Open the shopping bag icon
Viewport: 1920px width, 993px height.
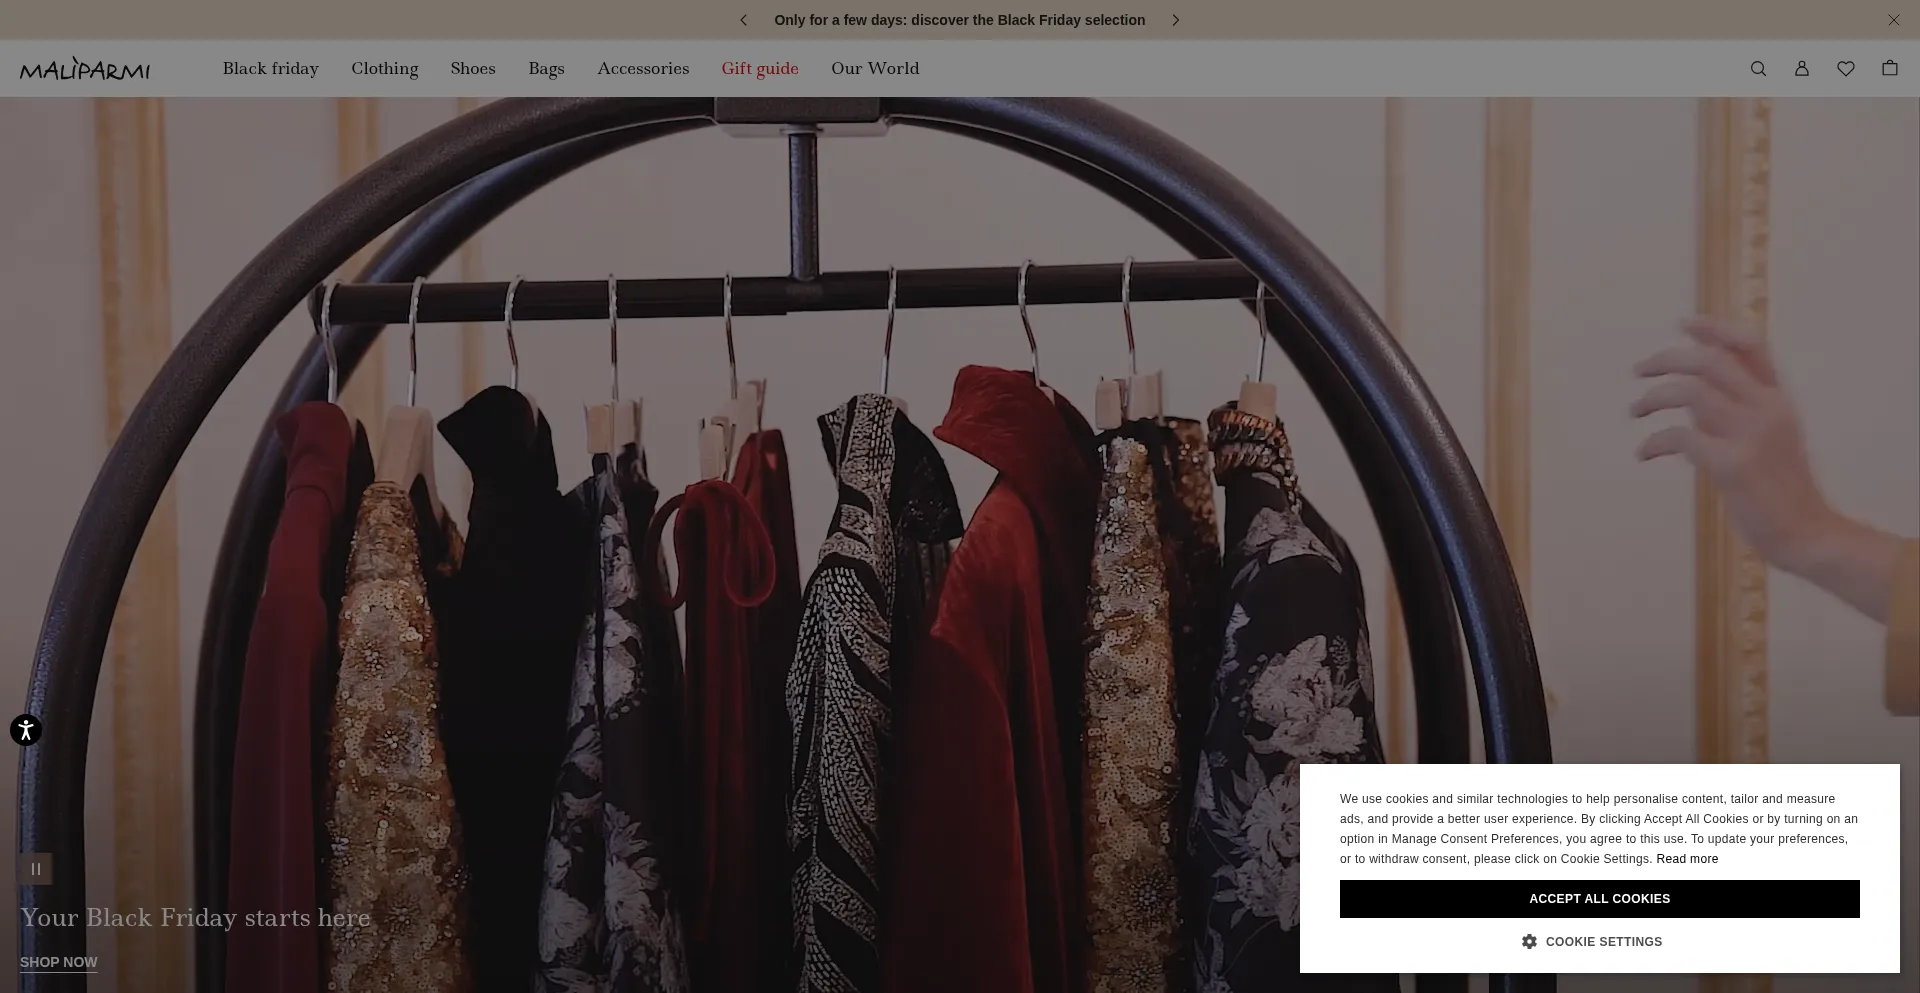coord(1890,68)
